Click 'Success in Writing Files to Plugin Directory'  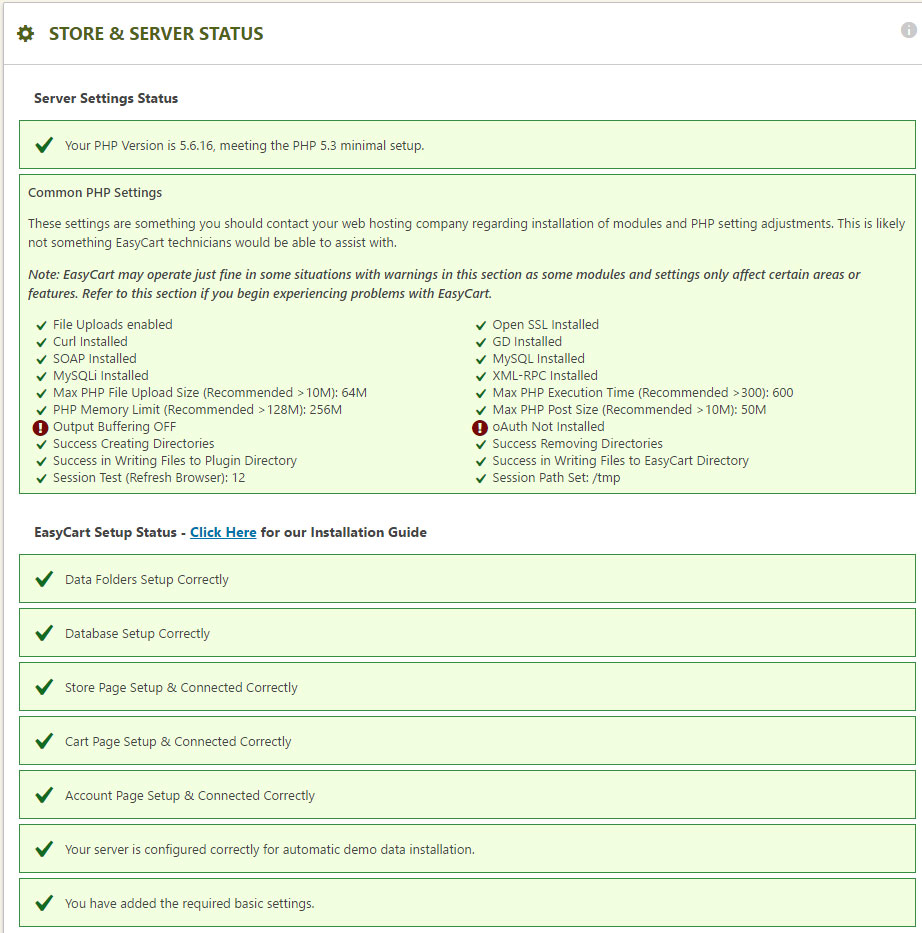click(x=175, y=461)
